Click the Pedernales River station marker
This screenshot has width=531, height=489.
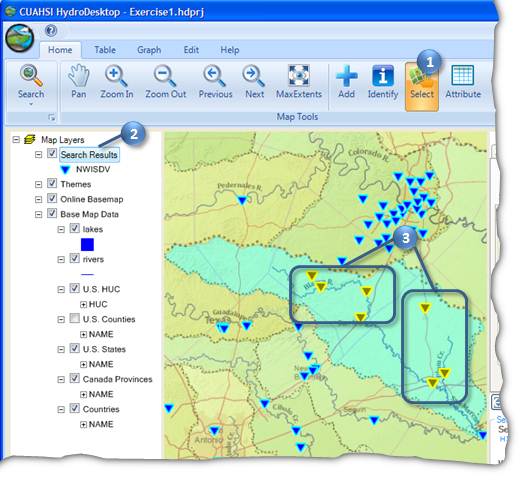242,200
